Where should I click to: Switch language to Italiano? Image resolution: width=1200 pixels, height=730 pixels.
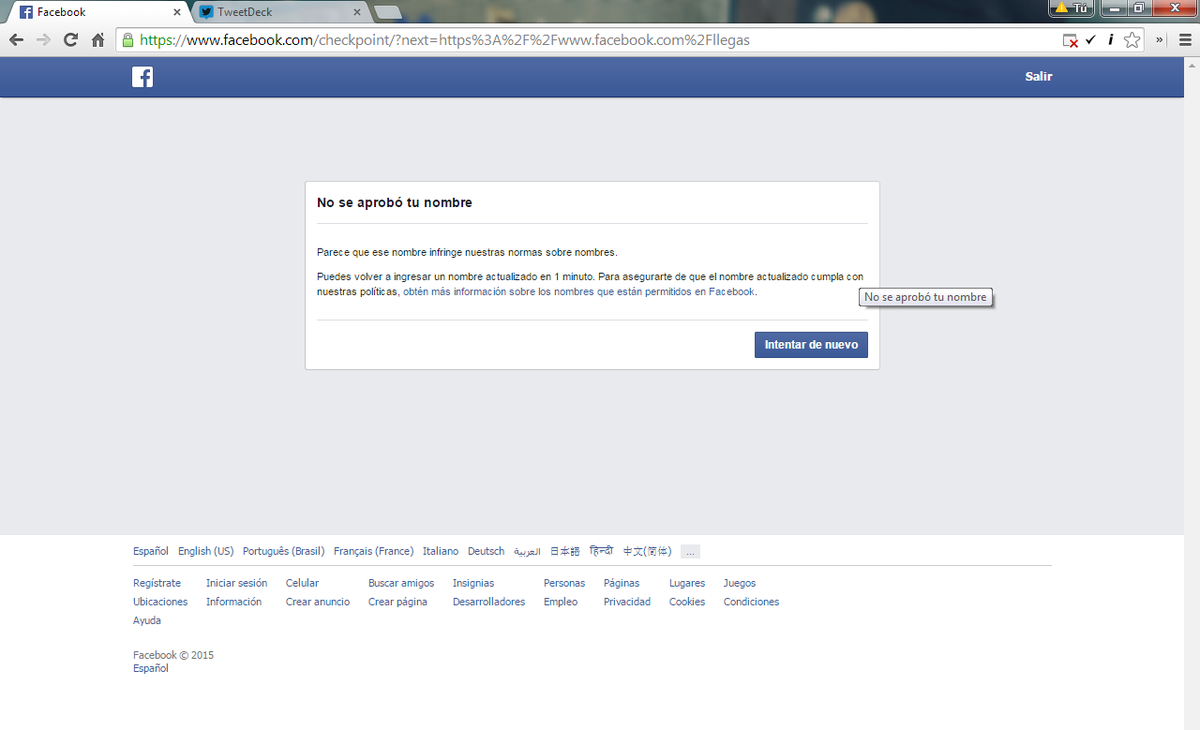tap(441, 551)
